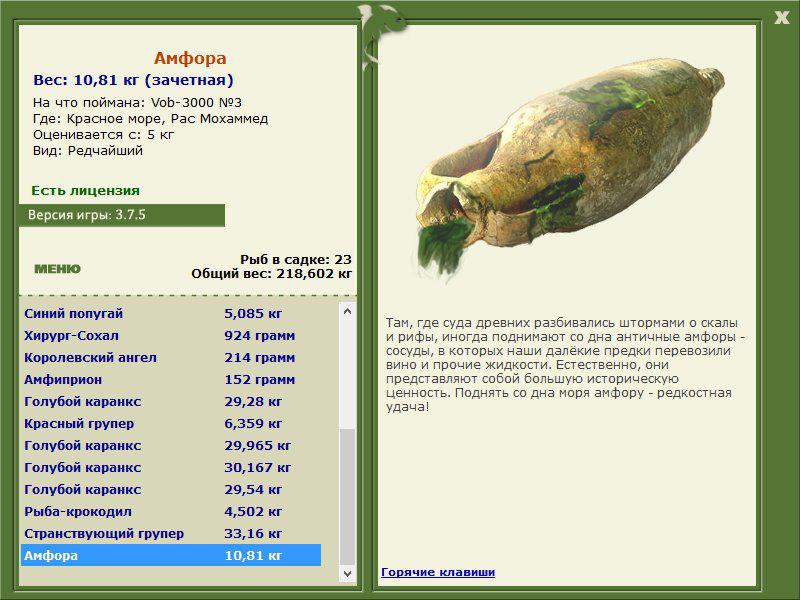Click the Общий вес: 218,602 кг text
The height and width of the screenshot is (600, 800).
point(271,273)
